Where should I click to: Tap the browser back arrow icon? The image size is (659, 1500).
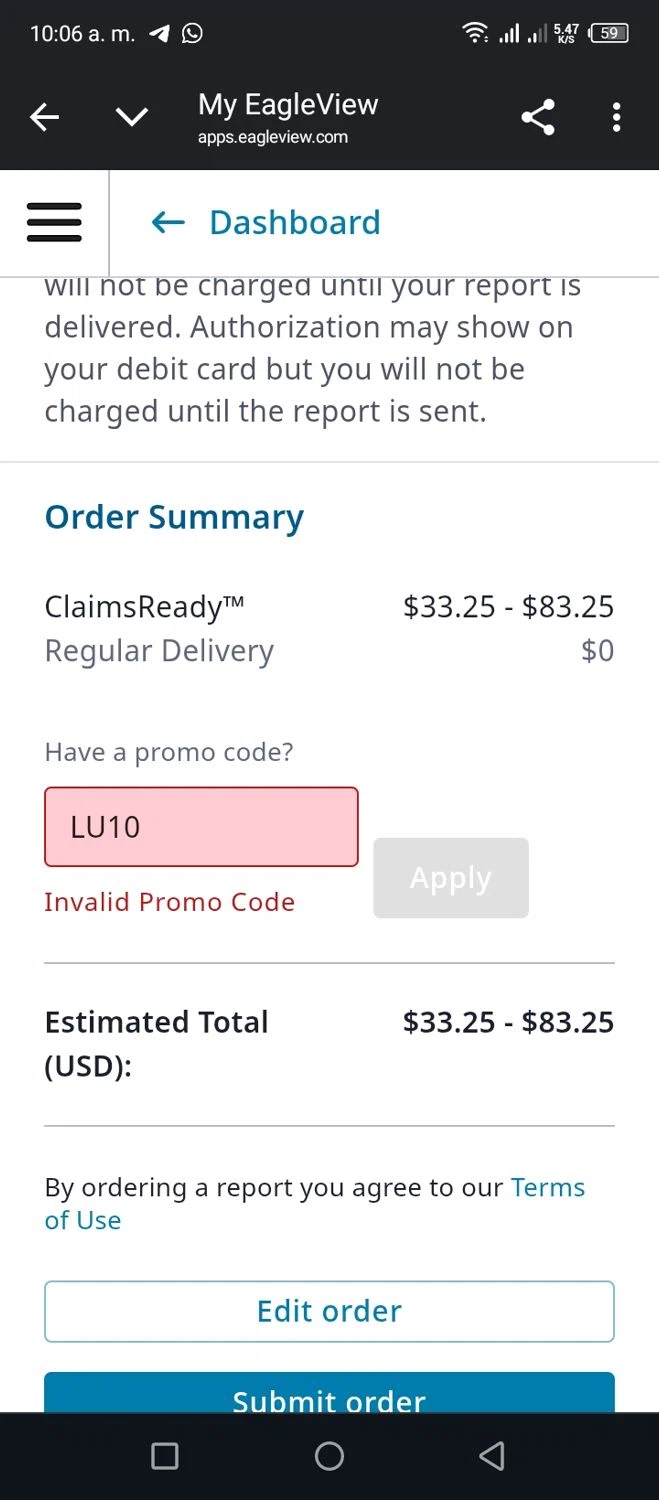click(x=44, y=118)
